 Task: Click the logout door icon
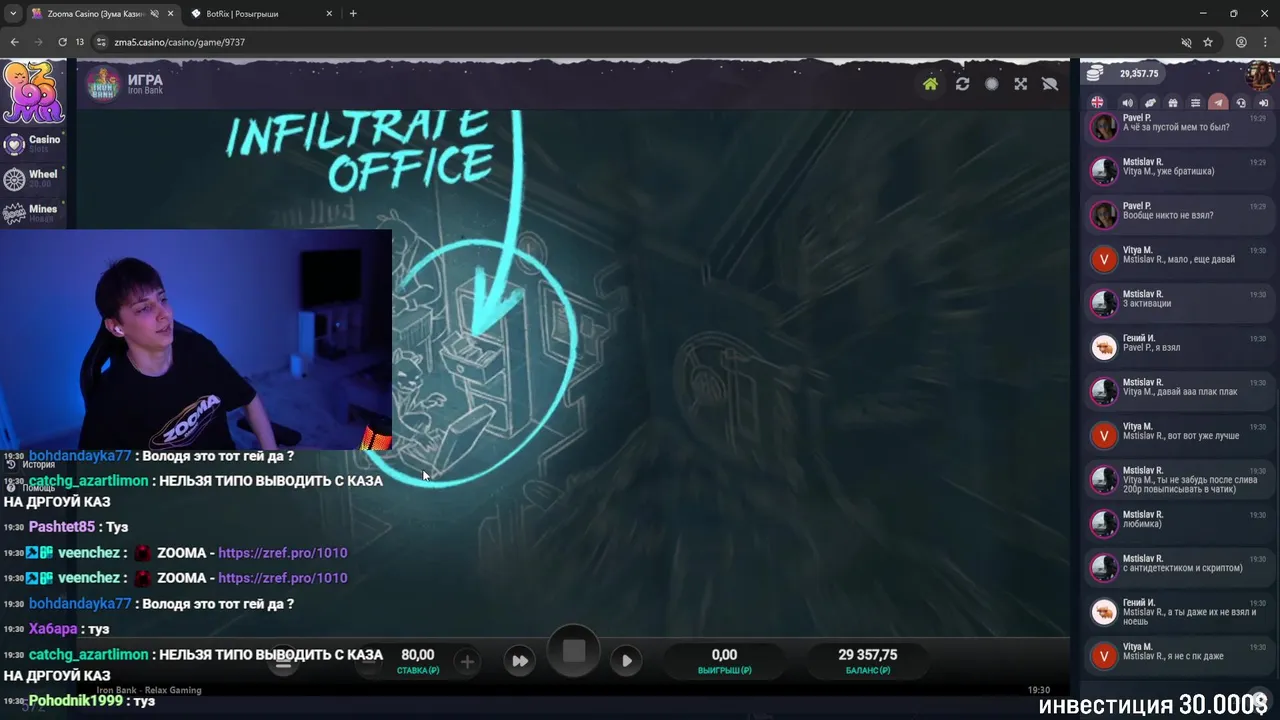pos(1263,102)
